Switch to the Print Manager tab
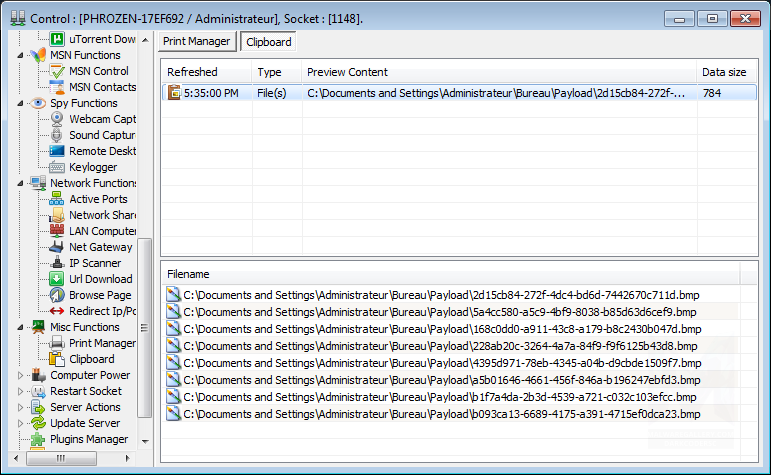This screenshot has height=475, width=771. (197, 41)
